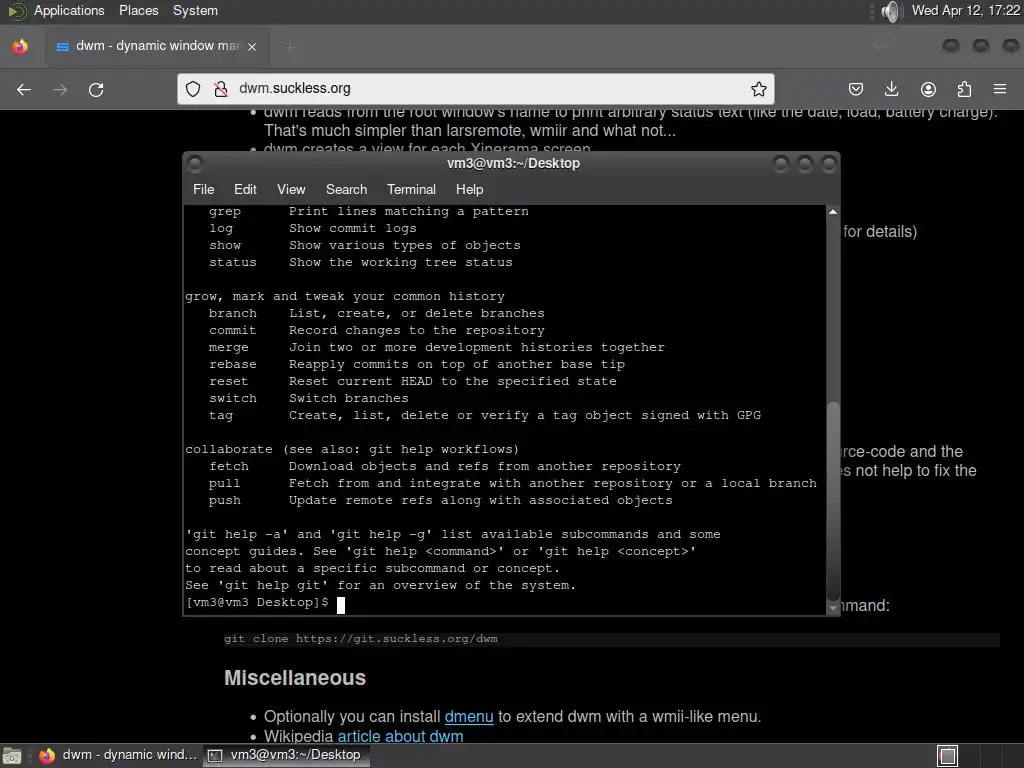Open the terminal Search menu
This screenshot has width=1024, height=768.
(x=346, y=189)
